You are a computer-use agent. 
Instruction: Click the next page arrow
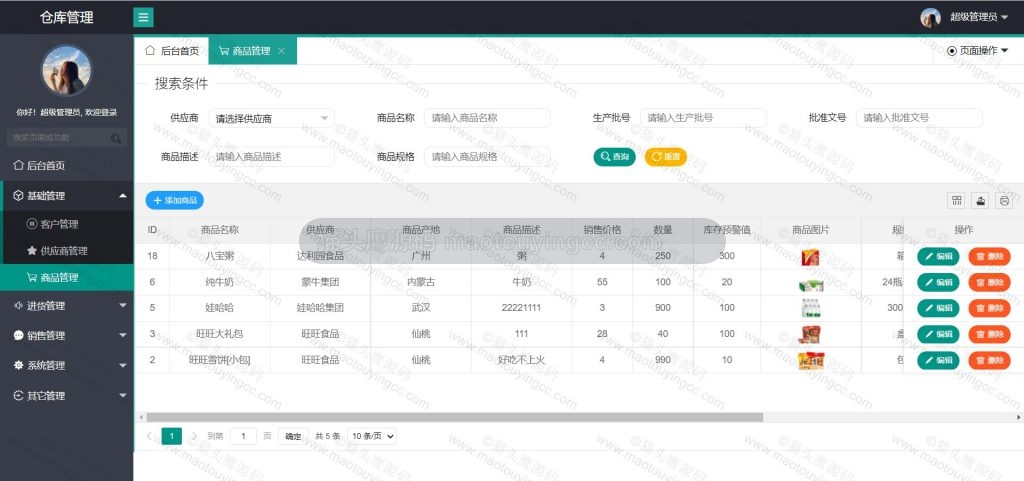click(193, 436)
